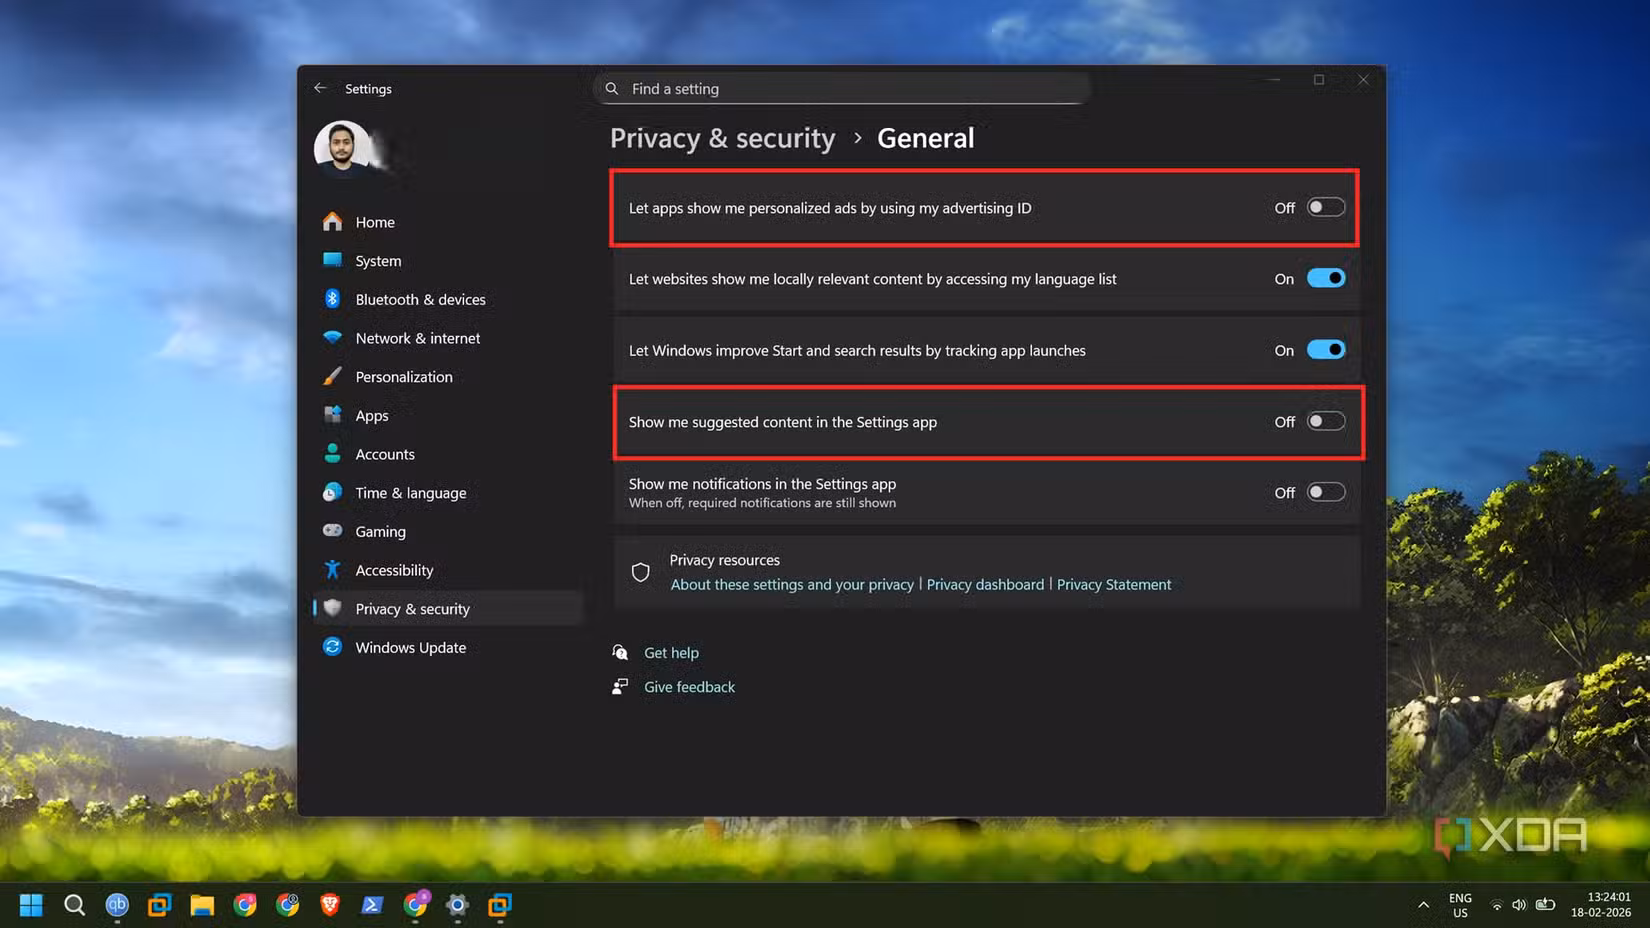1650x928 pixels.
Task: Select Privacy & security in the sidebar
Action: [447, 608]
